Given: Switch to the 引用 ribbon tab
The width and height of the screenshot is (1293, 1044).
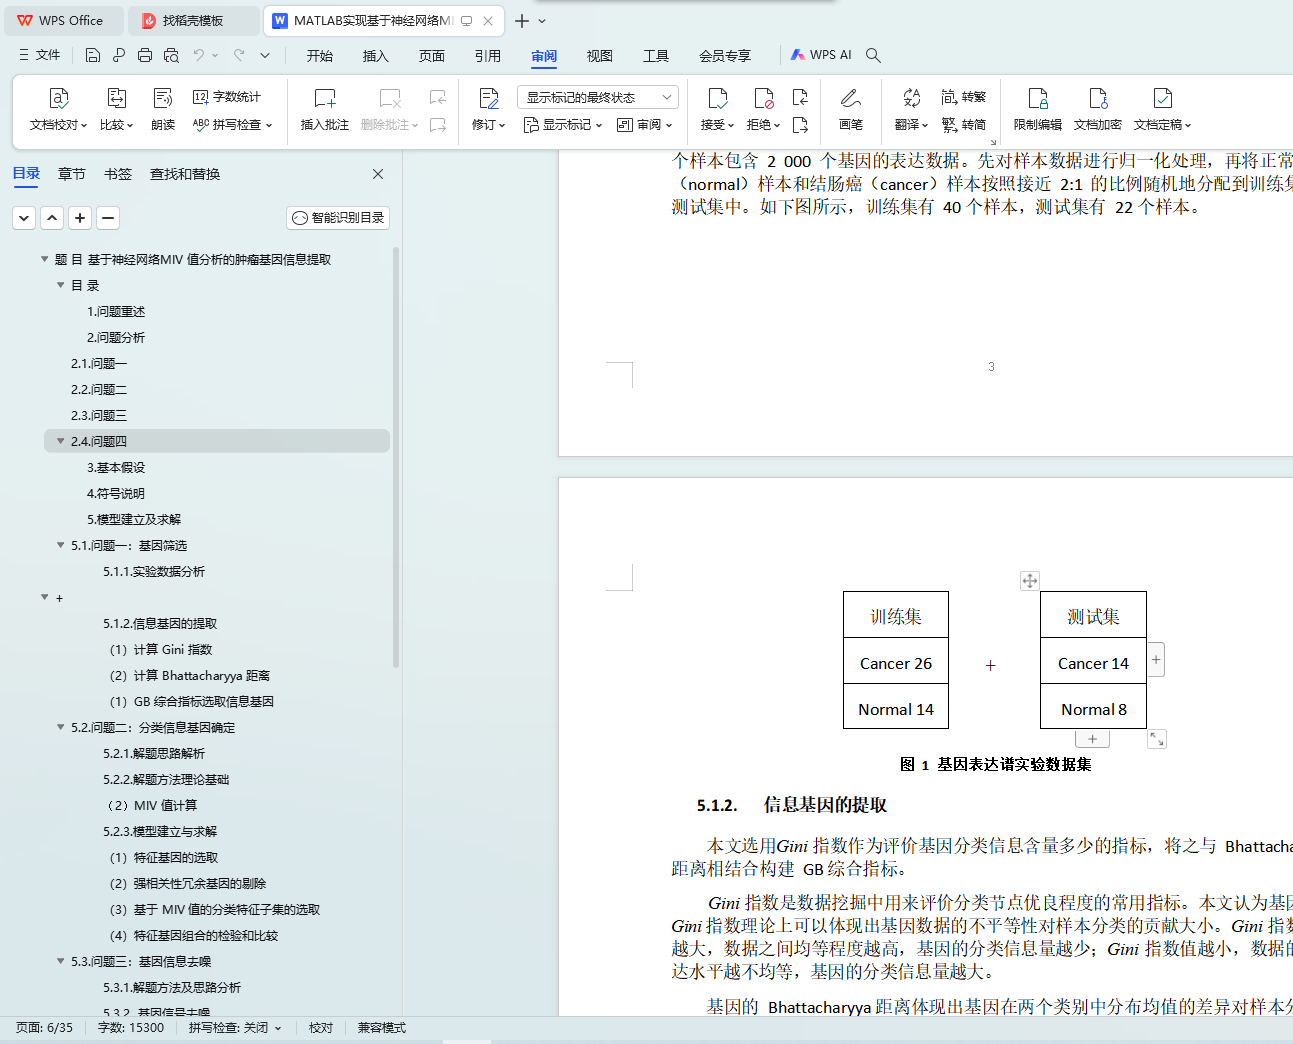Looking at the screenshot, I should (488, 56).
